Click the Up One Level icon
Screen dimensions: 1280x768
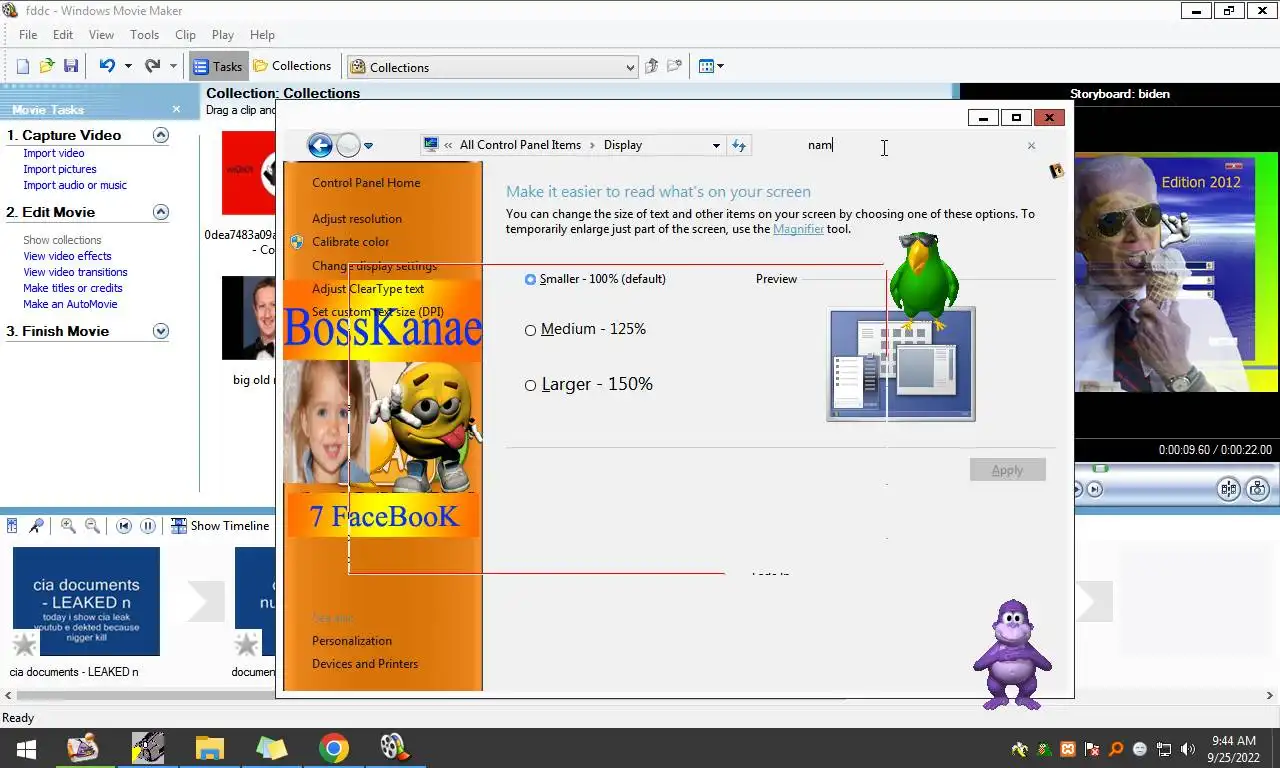652,66
